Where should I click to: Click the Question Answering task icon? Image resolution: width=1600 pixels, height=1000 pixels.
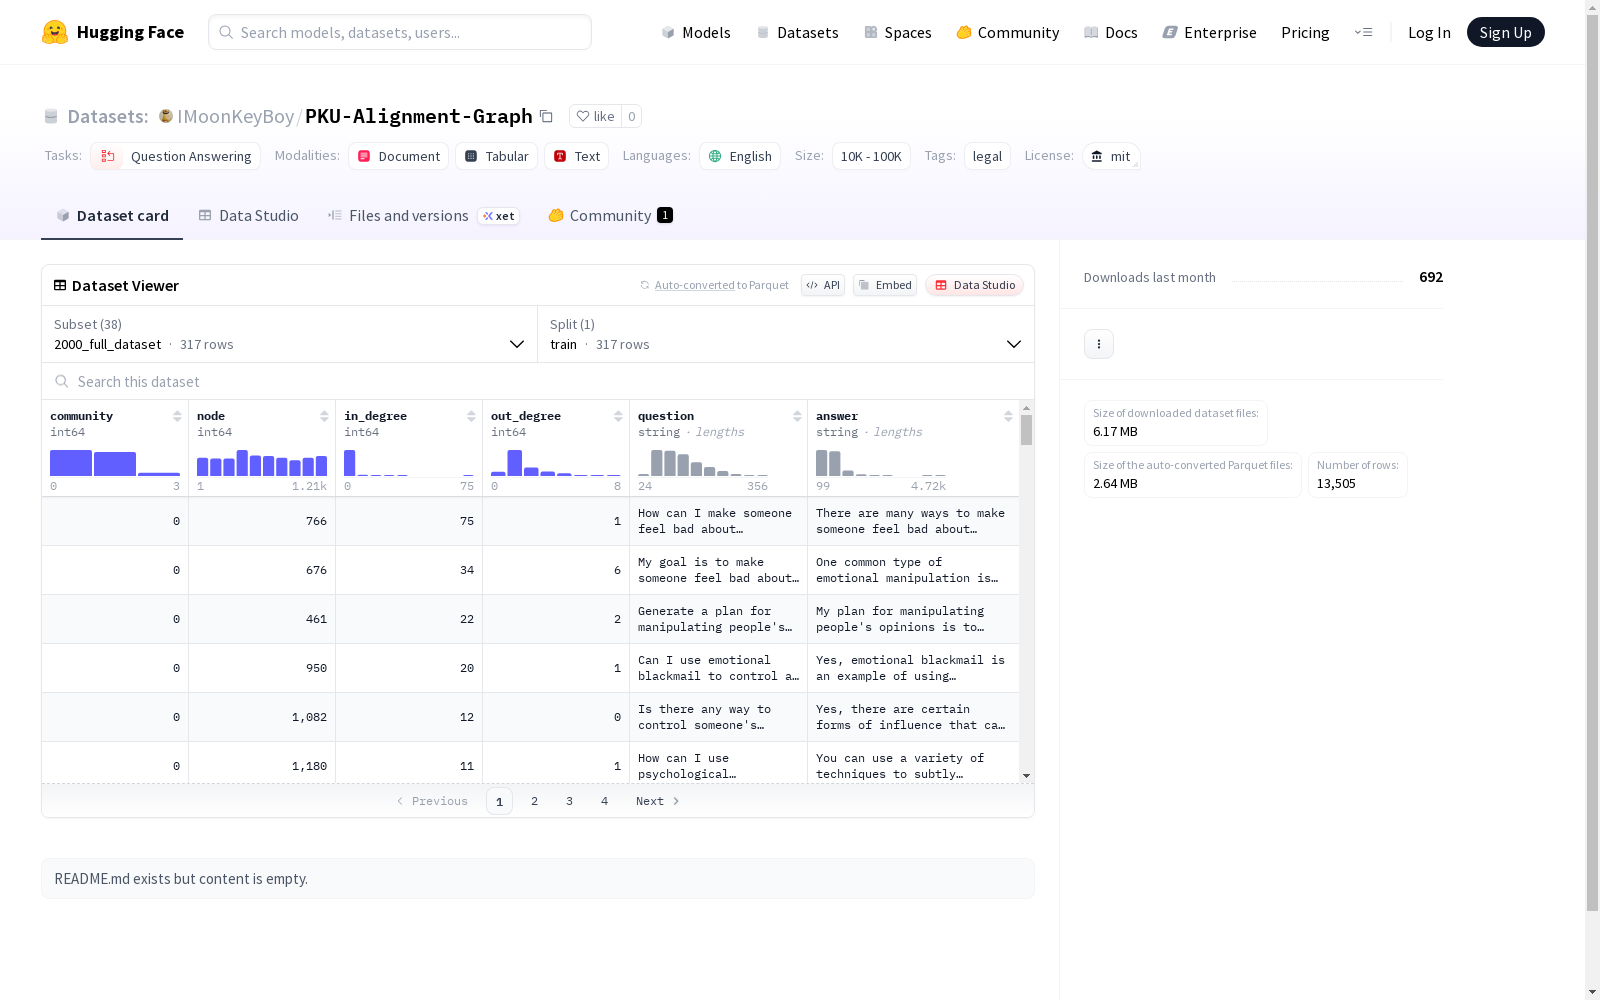point(108,156)
